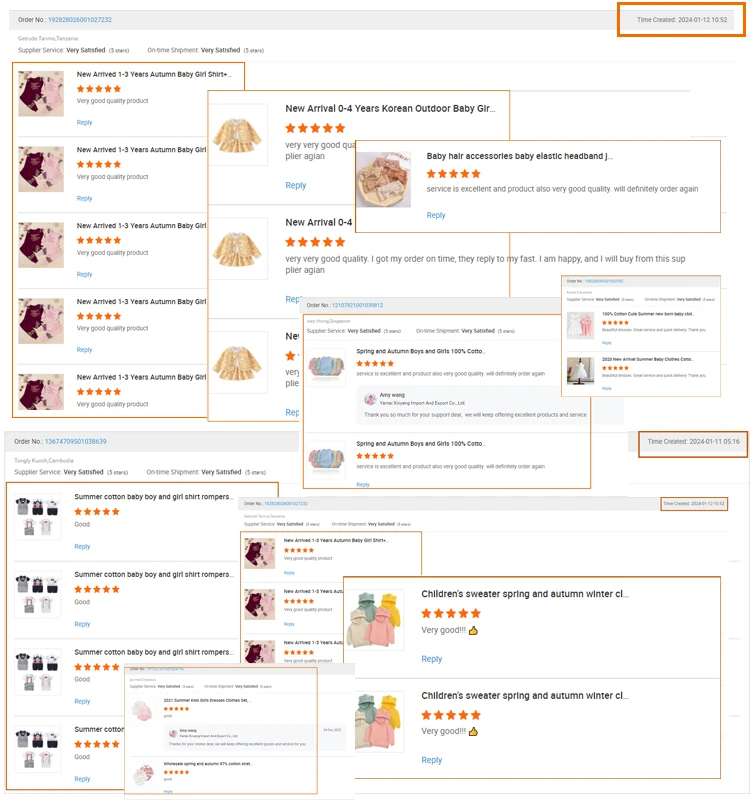Reply to first Very good!!! sweater review
Image resolution: width=750 pixels, height=800 pixels.
pos(432,659)
